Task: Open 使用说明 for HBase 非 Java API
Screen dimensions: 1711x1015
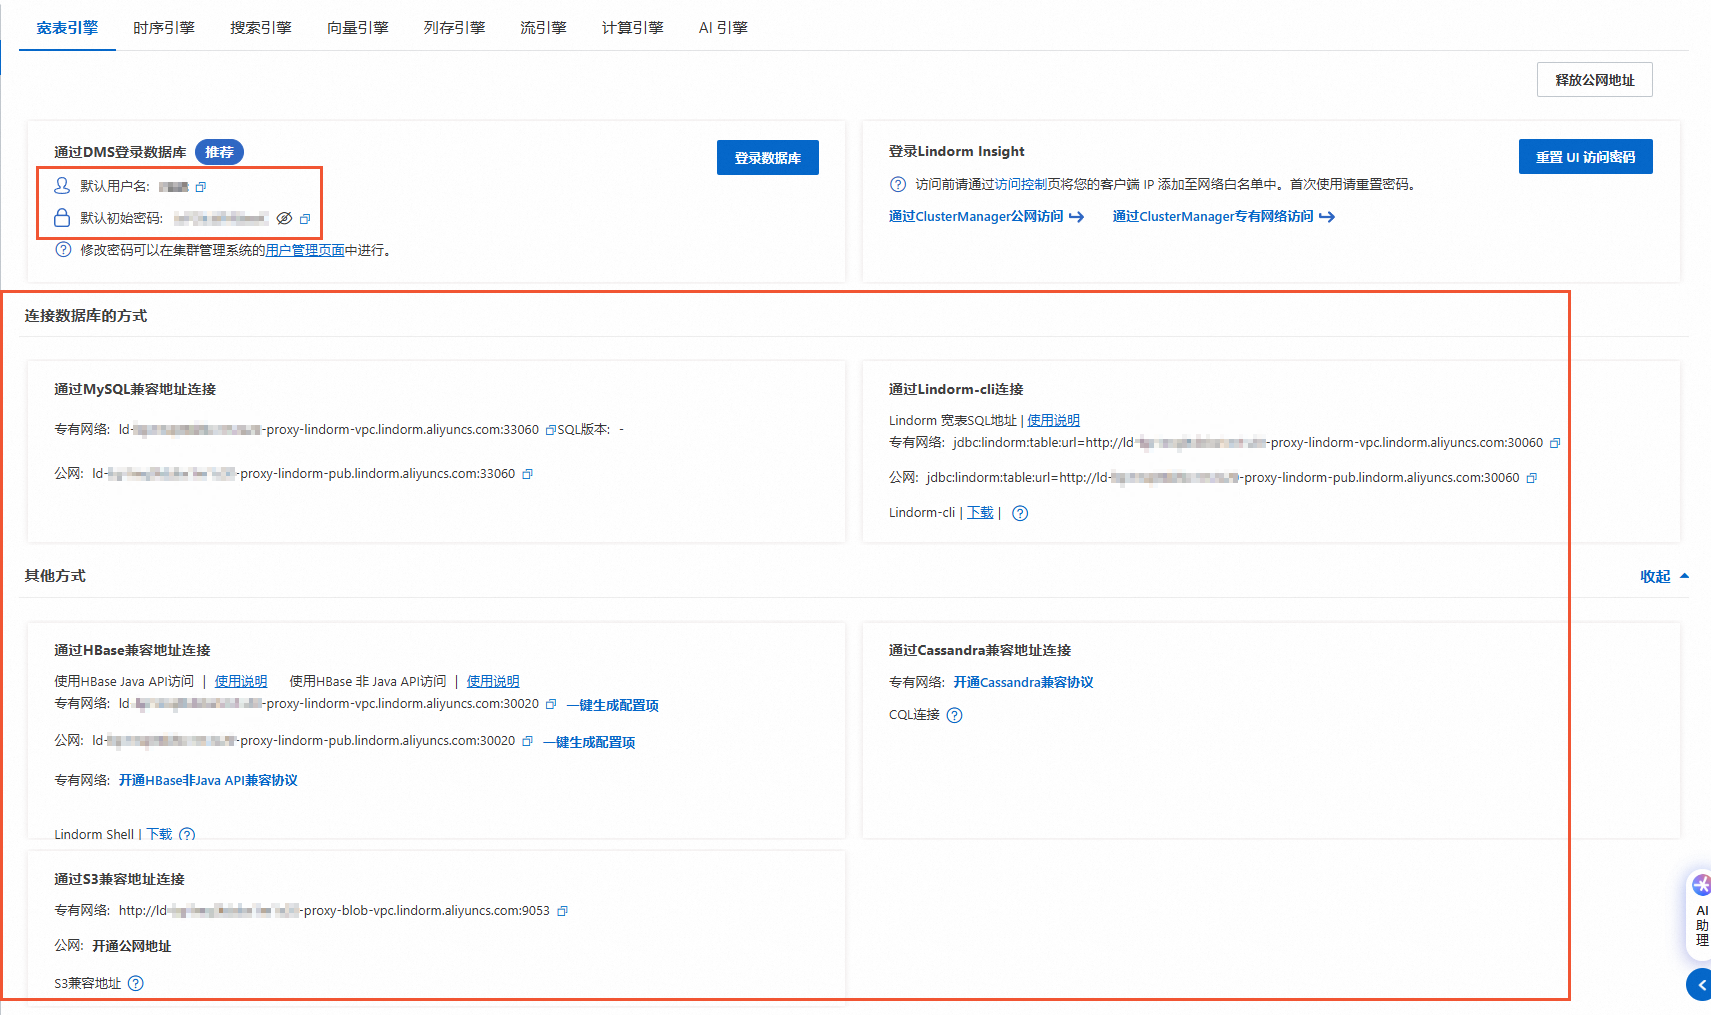Action: click(x=493, y=682)
